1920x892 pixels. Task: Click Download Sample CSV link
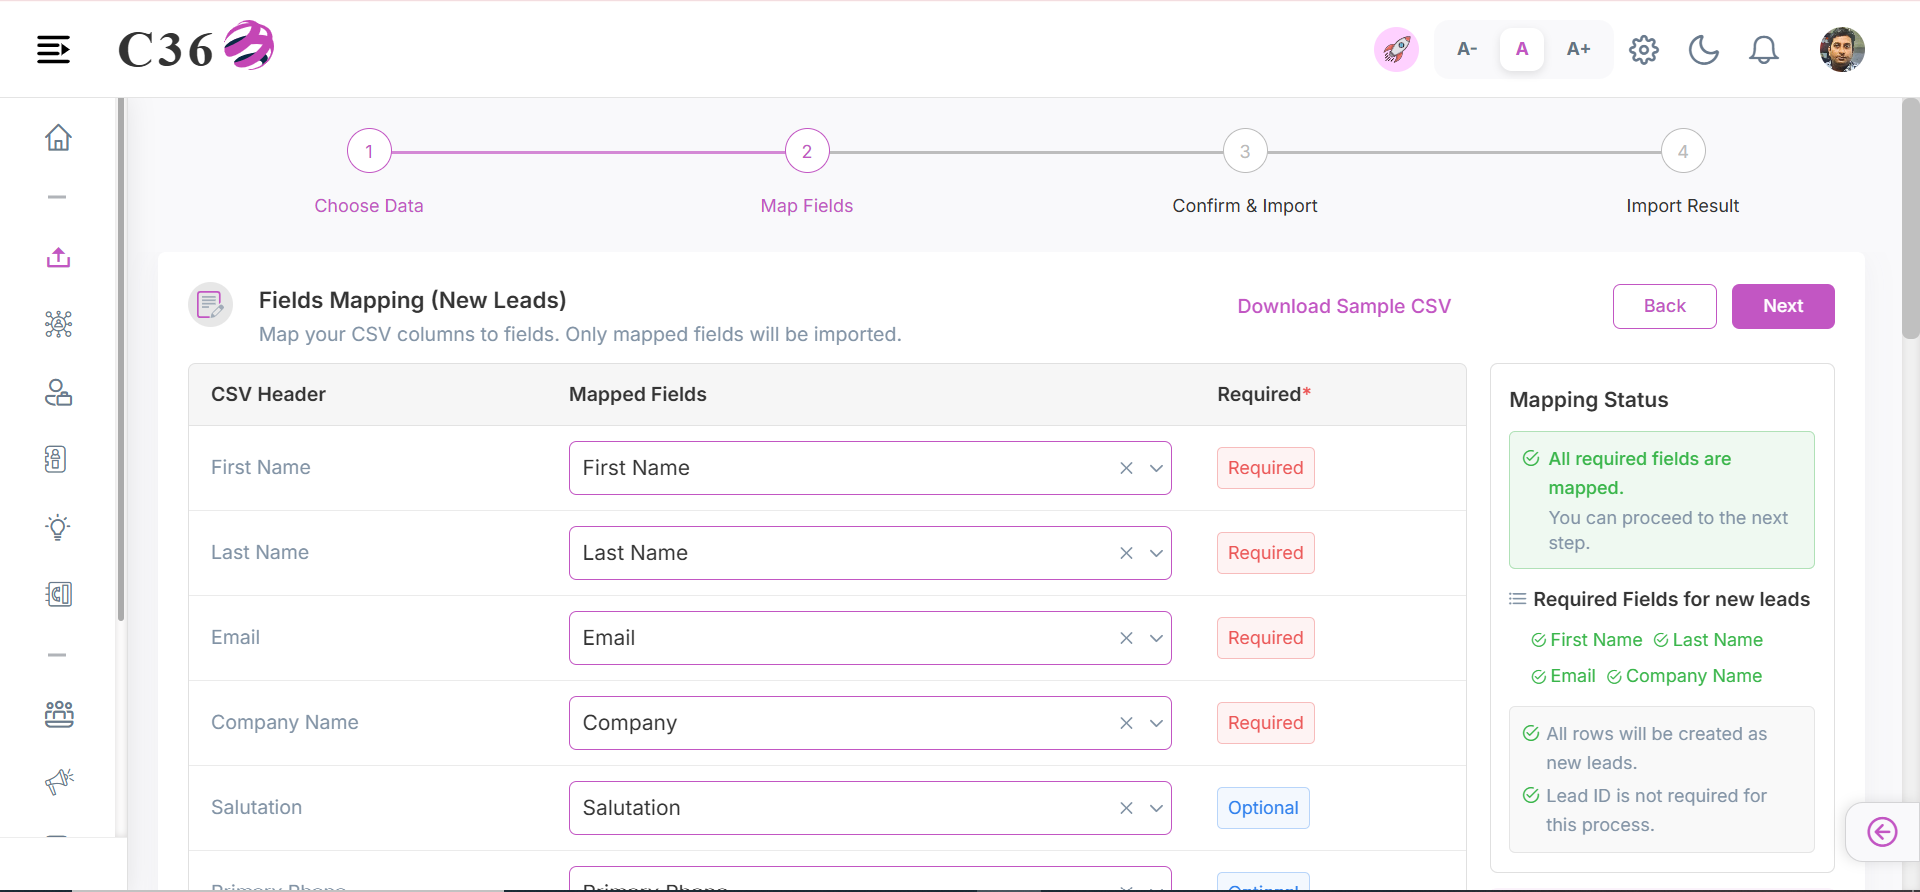click(x=1344, y=306)
